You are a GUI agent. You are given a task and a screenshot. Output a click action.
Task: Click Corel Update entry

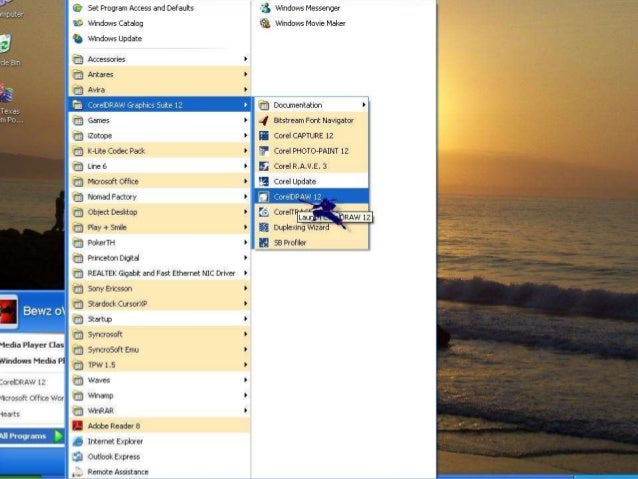[x=312, y=182]
